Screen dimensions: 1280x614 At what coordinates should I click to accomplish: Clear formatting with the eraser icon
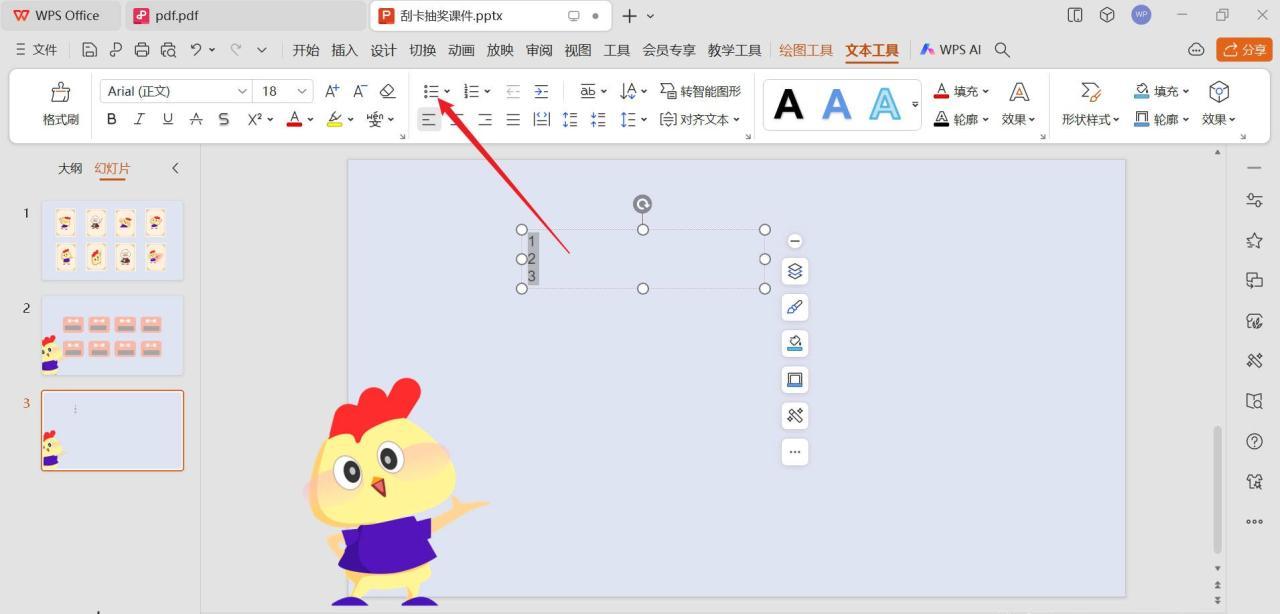pos(388,91)
